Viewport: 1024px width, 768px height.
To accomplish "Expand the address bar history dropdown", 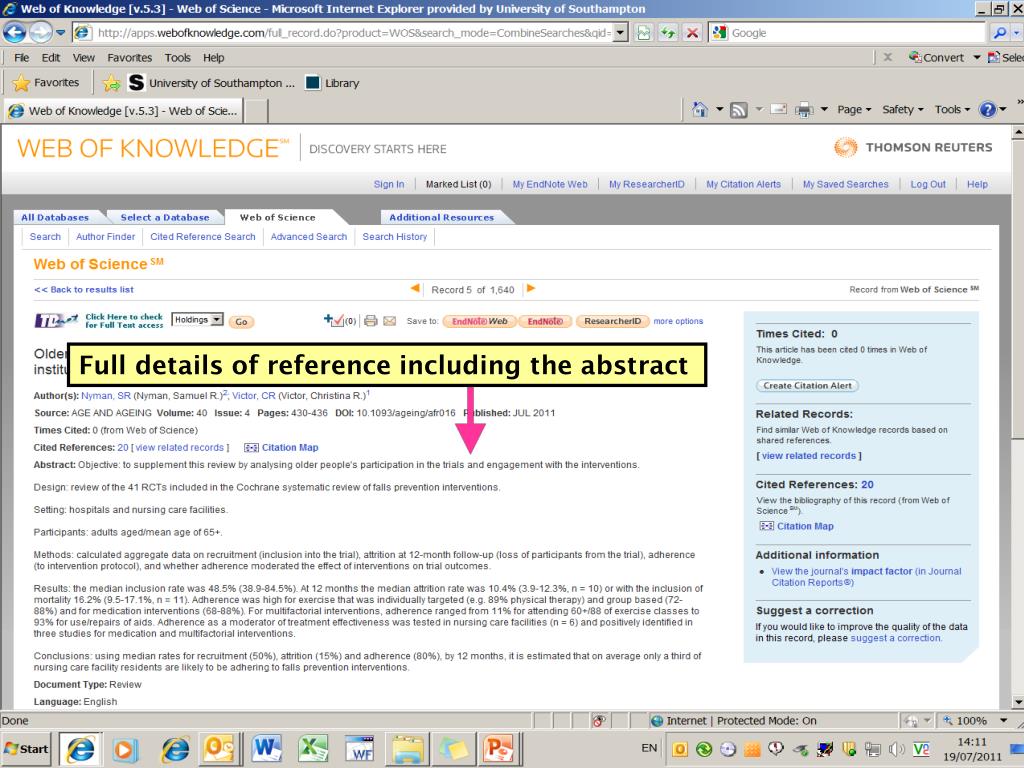I will click(621, 33).
